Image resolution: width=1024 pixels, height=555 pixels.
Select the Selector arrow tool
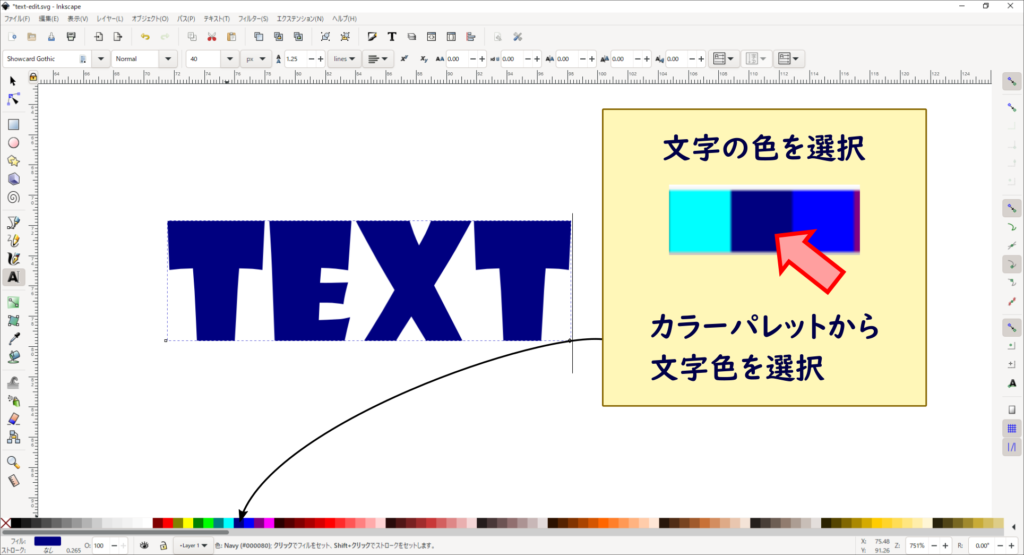click(13, 81)
